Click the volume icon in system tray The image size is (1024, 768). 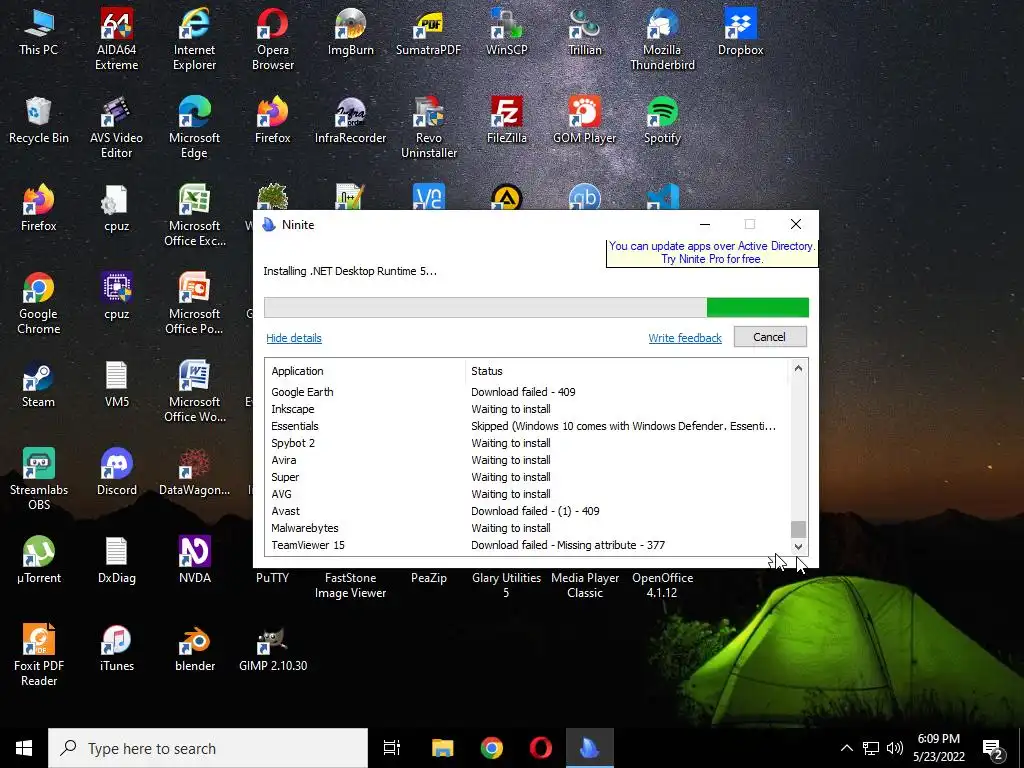(895, 748)
